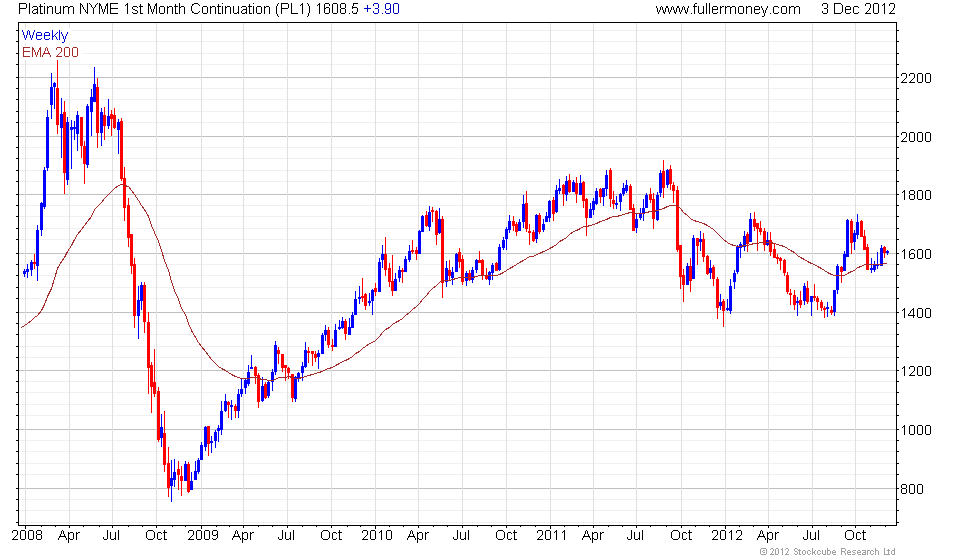Click the 1000 price axis label
This screenshot has height=560, width=980.
click(916, 430)
